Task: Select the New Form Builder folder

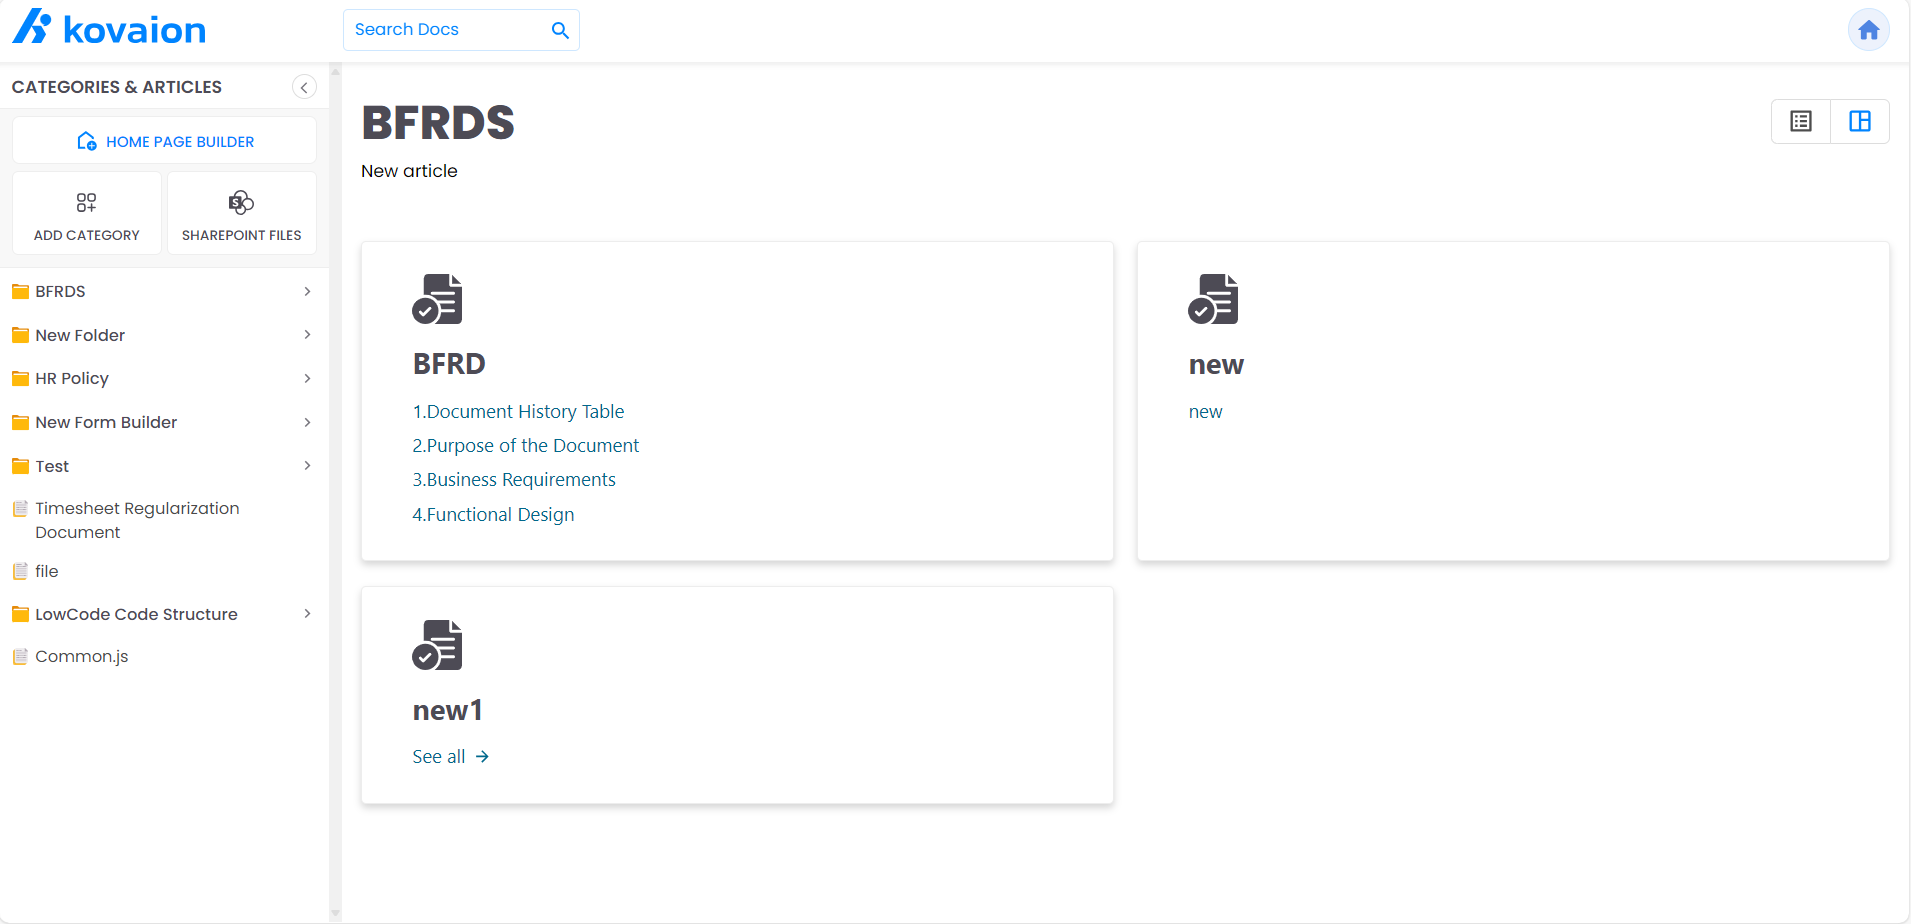Action: [105, 422]
